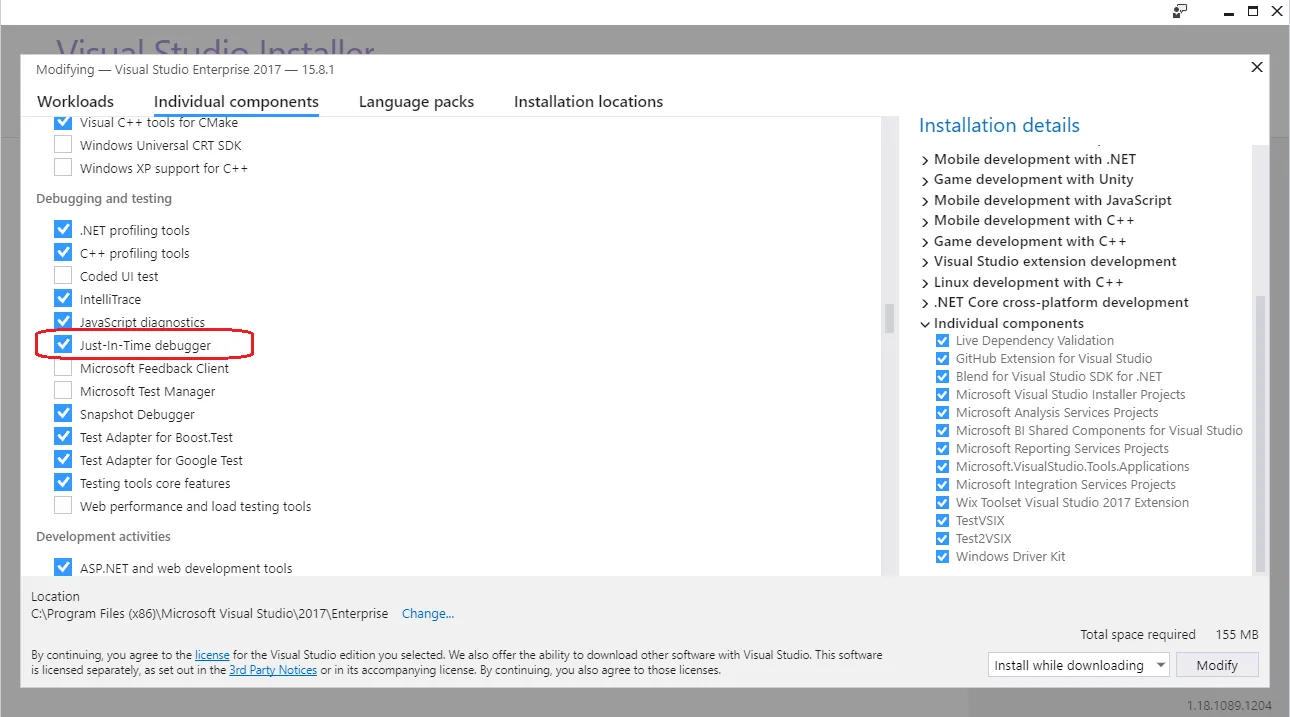This screenshot has width=1290, height=717.
Task: Toggle Microsoft.VisualStudio.Tools.Applications checkbox
Action: pos(942,467)
